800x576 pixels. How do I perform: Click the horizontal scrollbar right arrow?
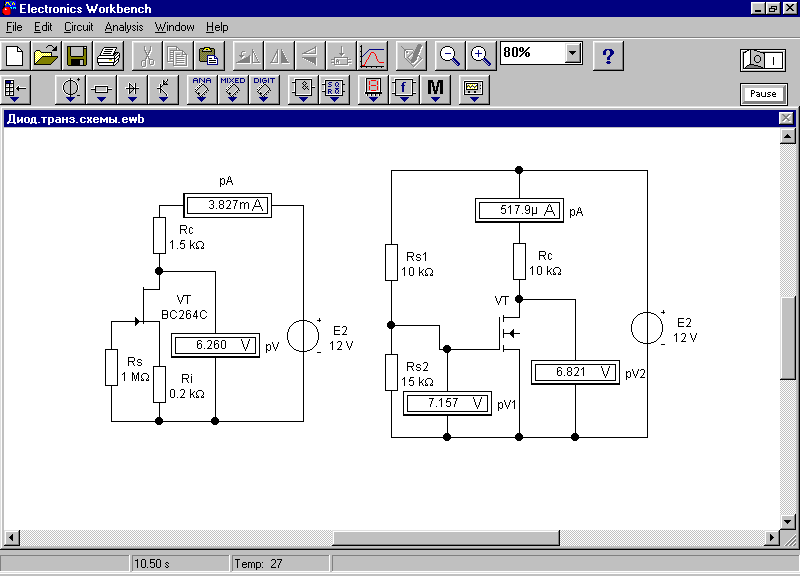pos(772,538)
